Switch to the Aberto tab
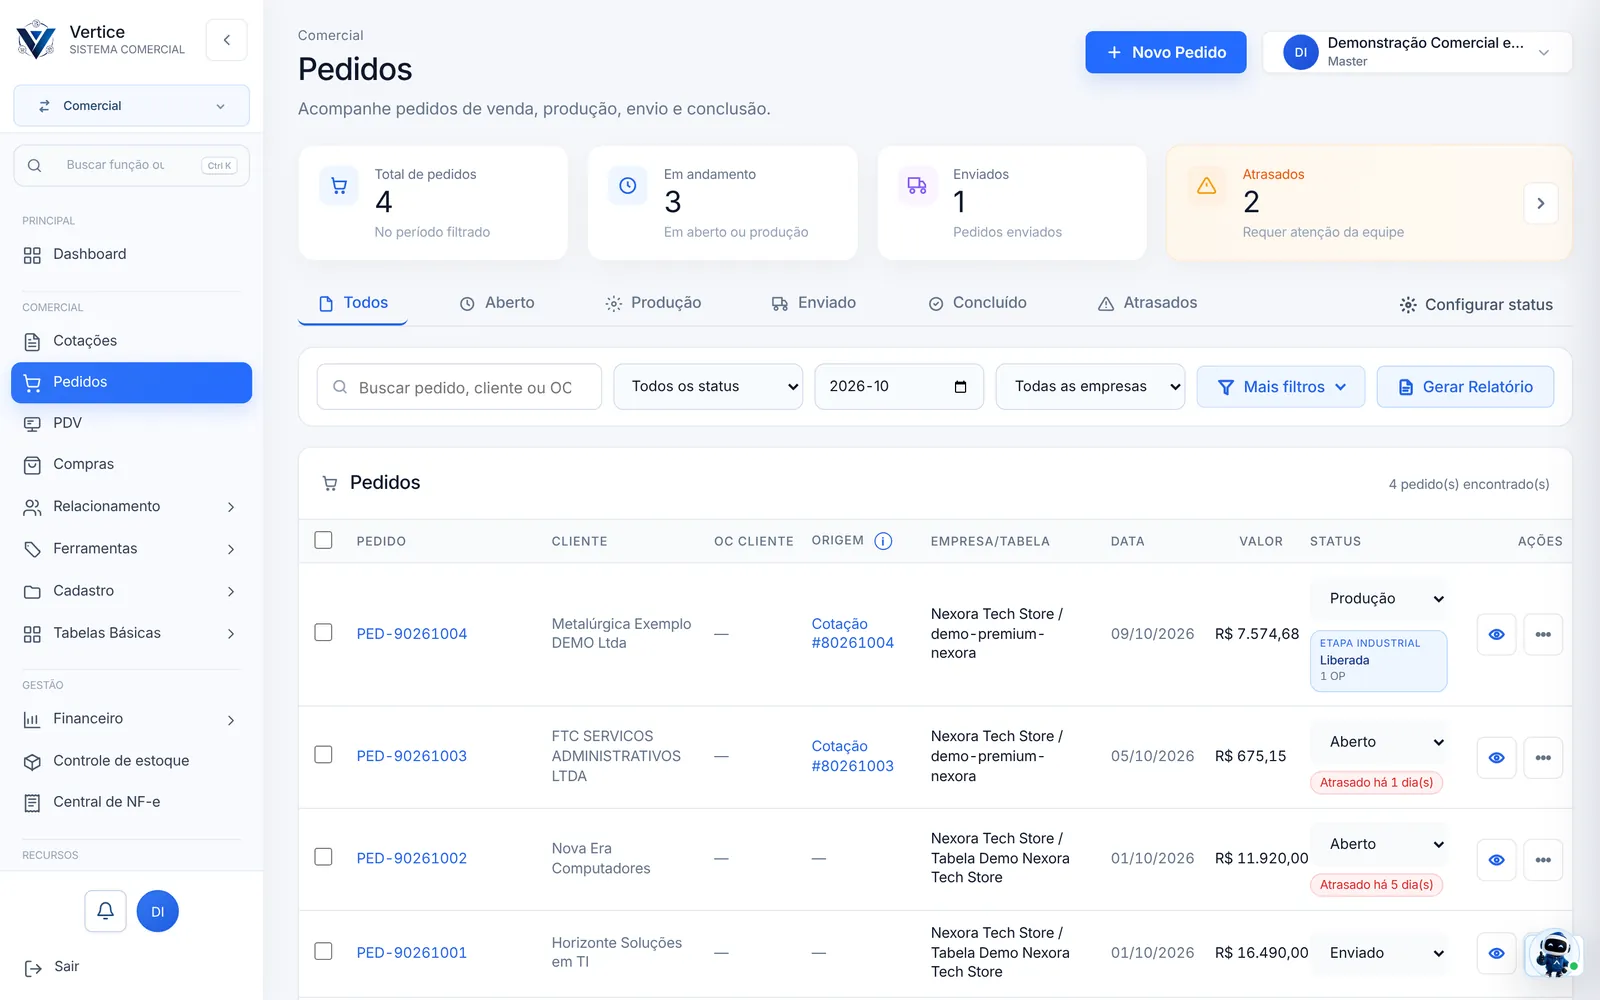1600x1000 pixels. (497, 303)
